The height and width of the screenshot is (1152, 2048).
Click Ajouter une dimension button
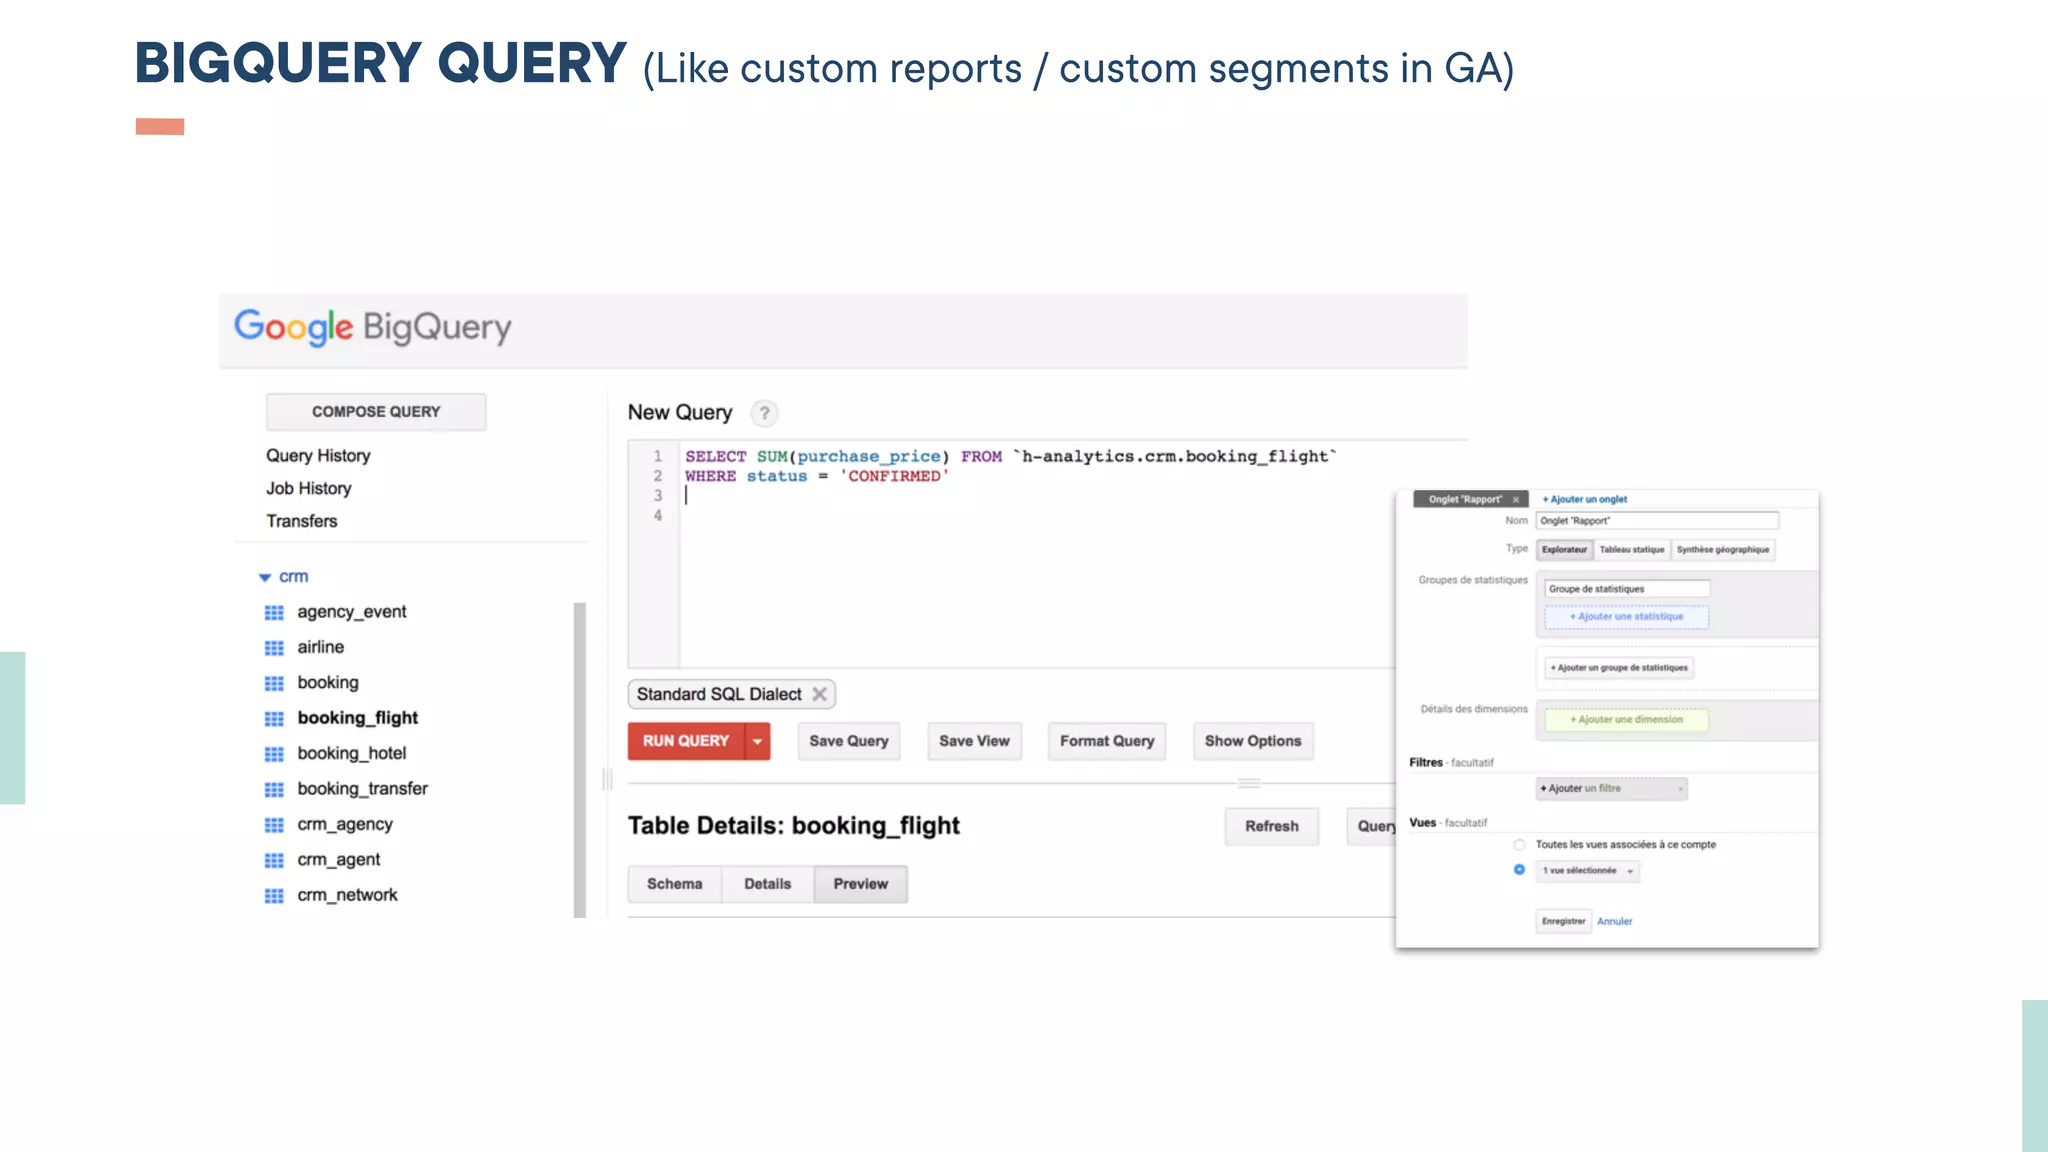1627,720
